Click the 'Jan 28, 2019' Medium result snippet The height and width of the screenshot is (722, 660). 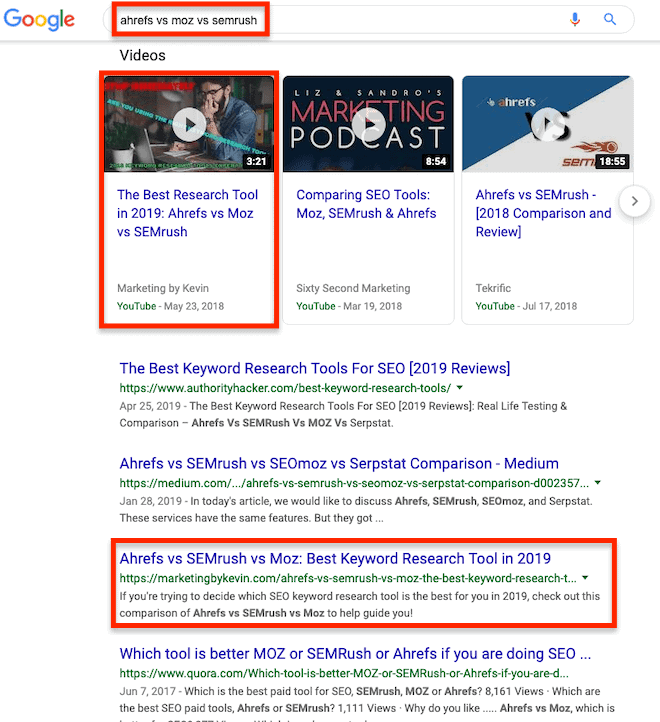[356, 510]
